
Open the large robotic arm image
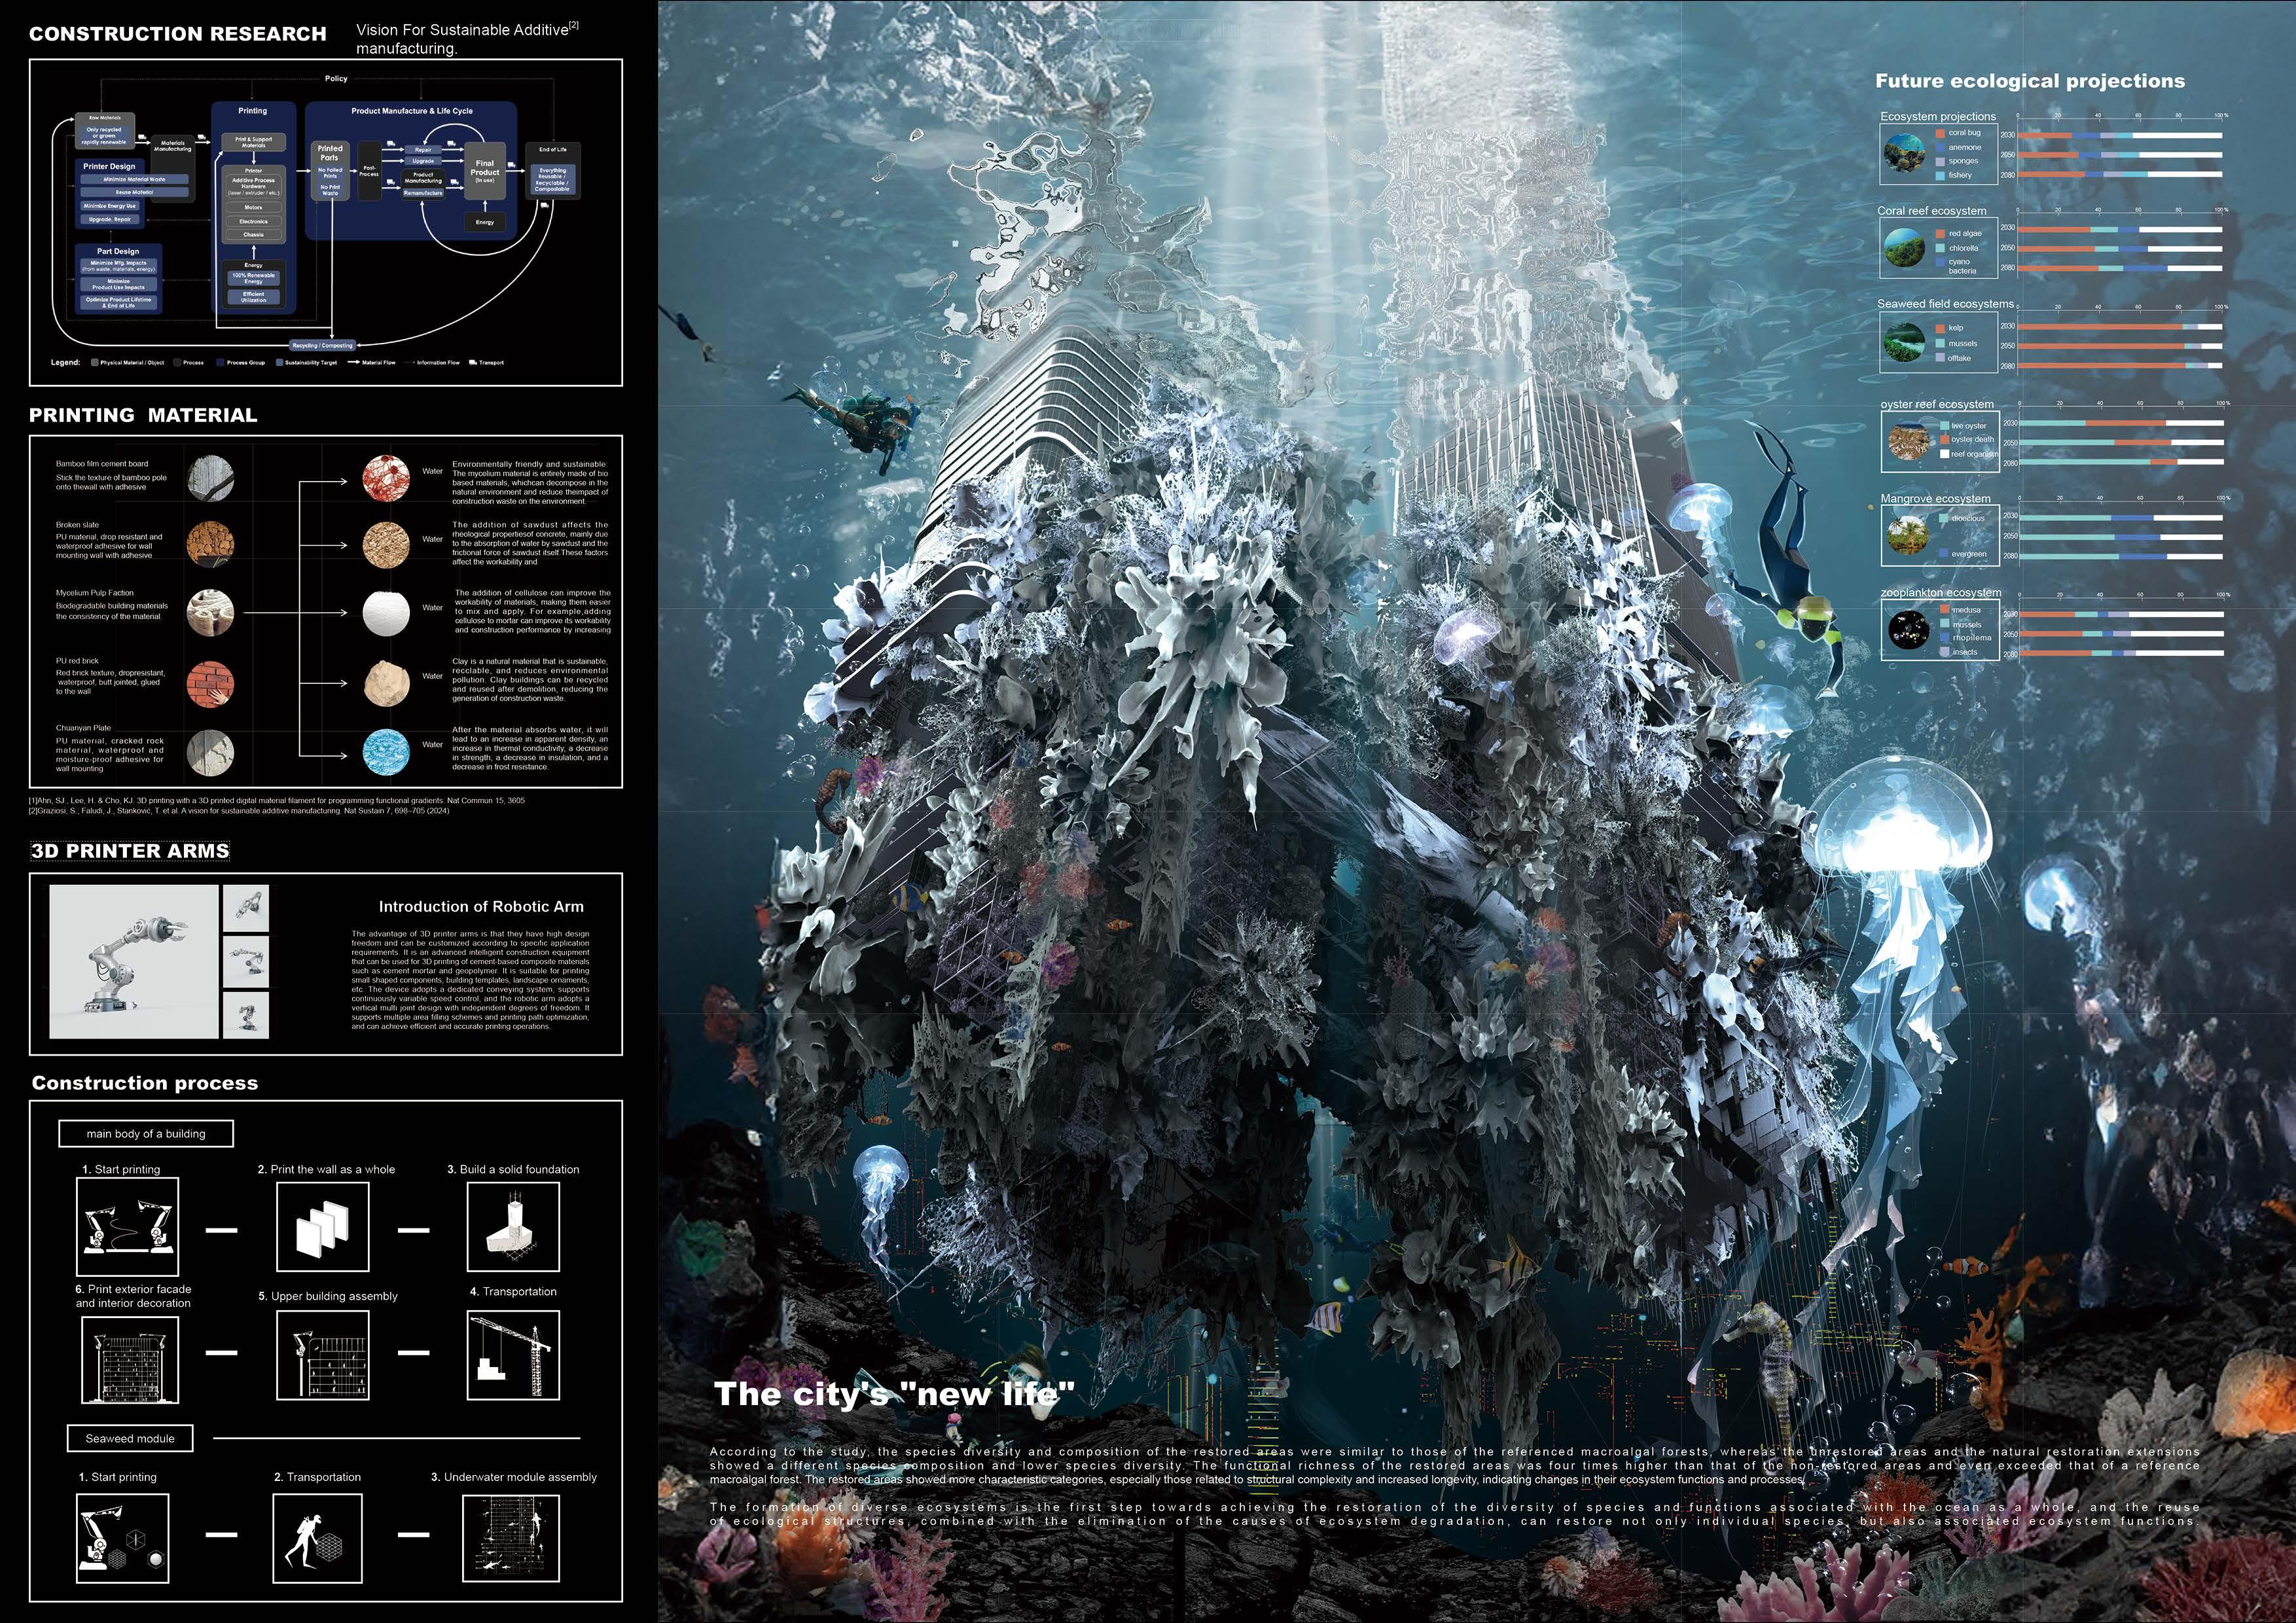[x=134, y=961]
